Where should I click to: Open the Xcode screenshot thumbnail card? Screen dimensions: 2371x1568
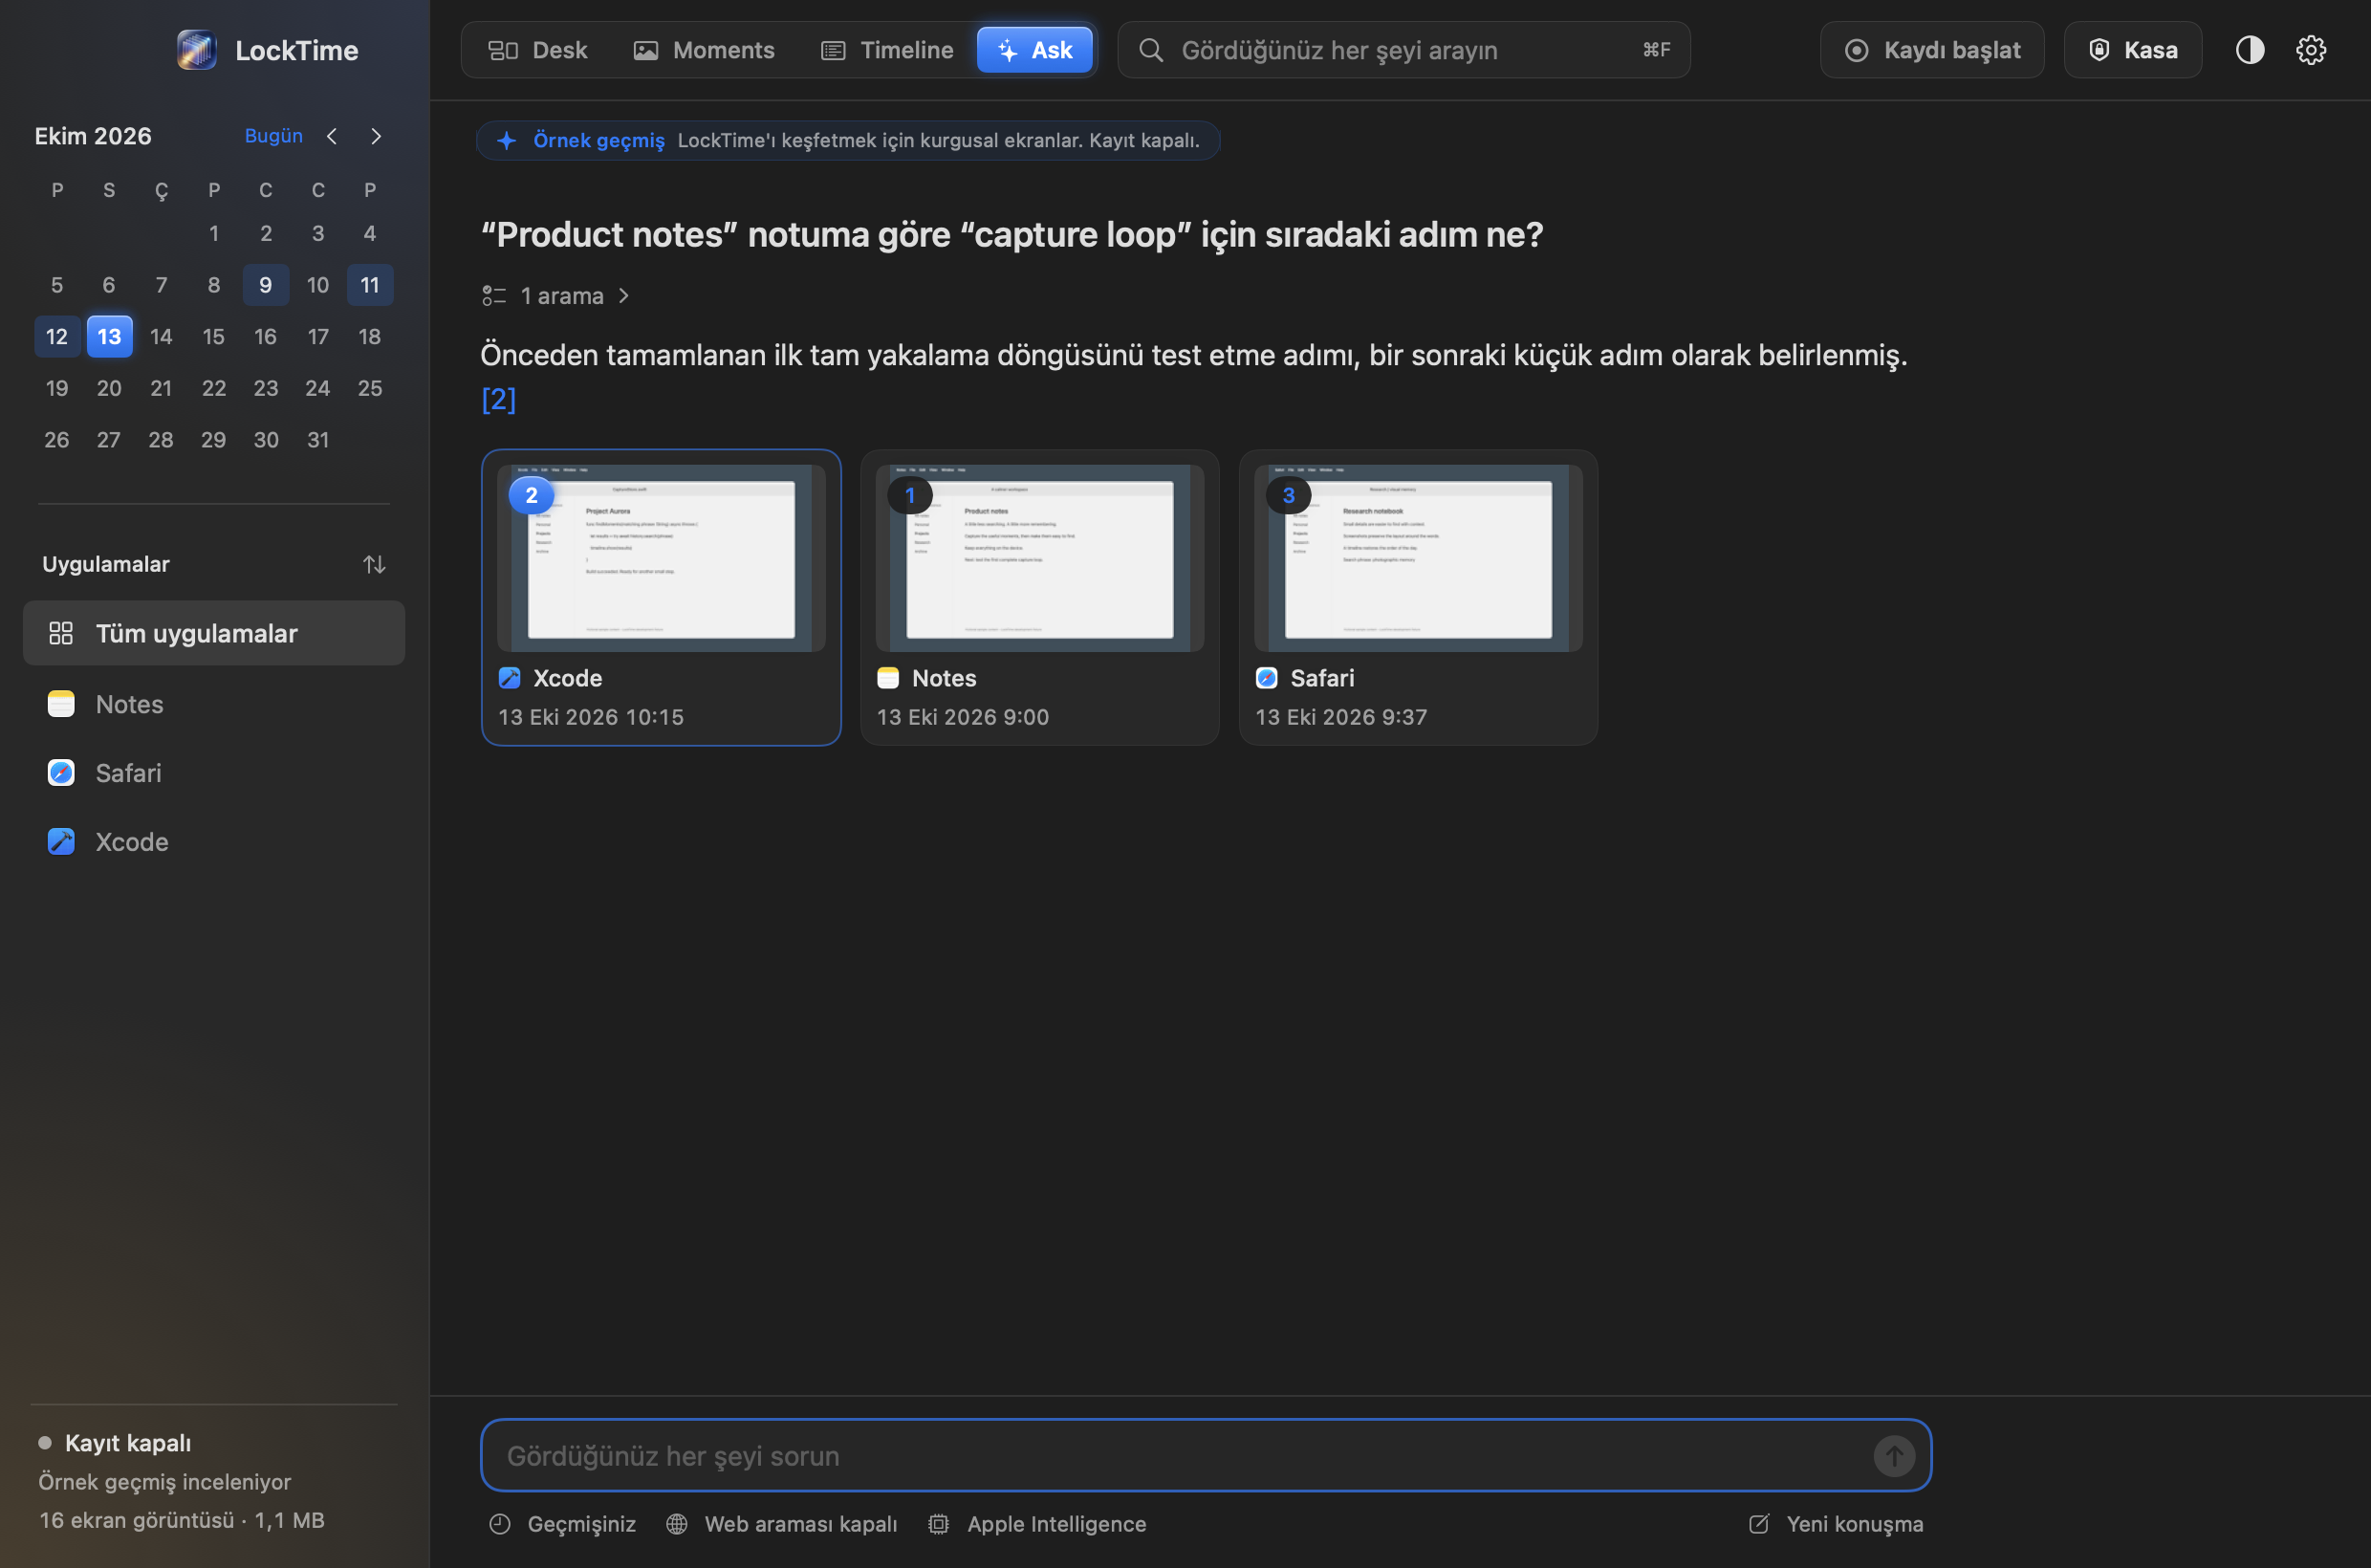click(661, 597)
